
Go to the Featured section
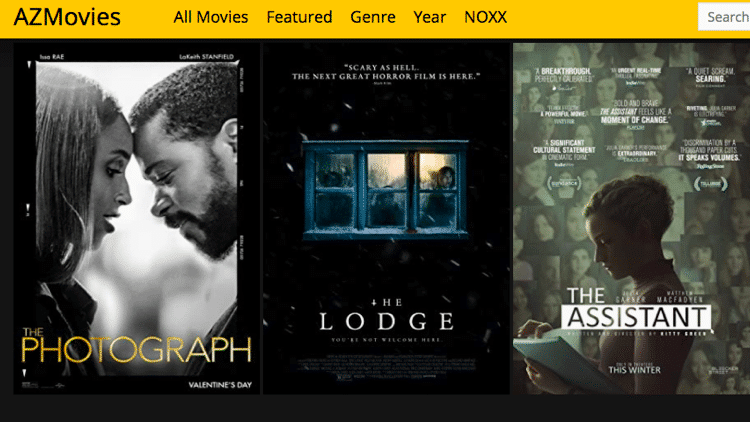[299, 17]
